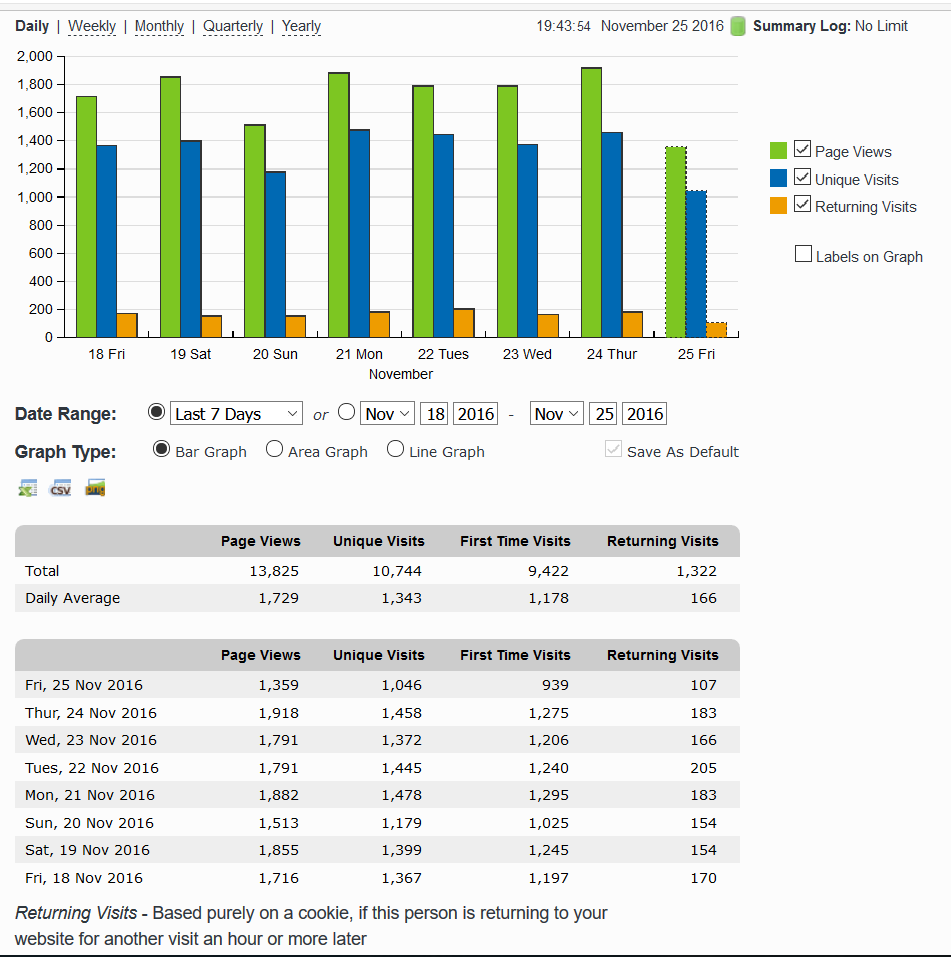Click the green Page Views legend swatch
951x957 pixels.
click(778, 151)
